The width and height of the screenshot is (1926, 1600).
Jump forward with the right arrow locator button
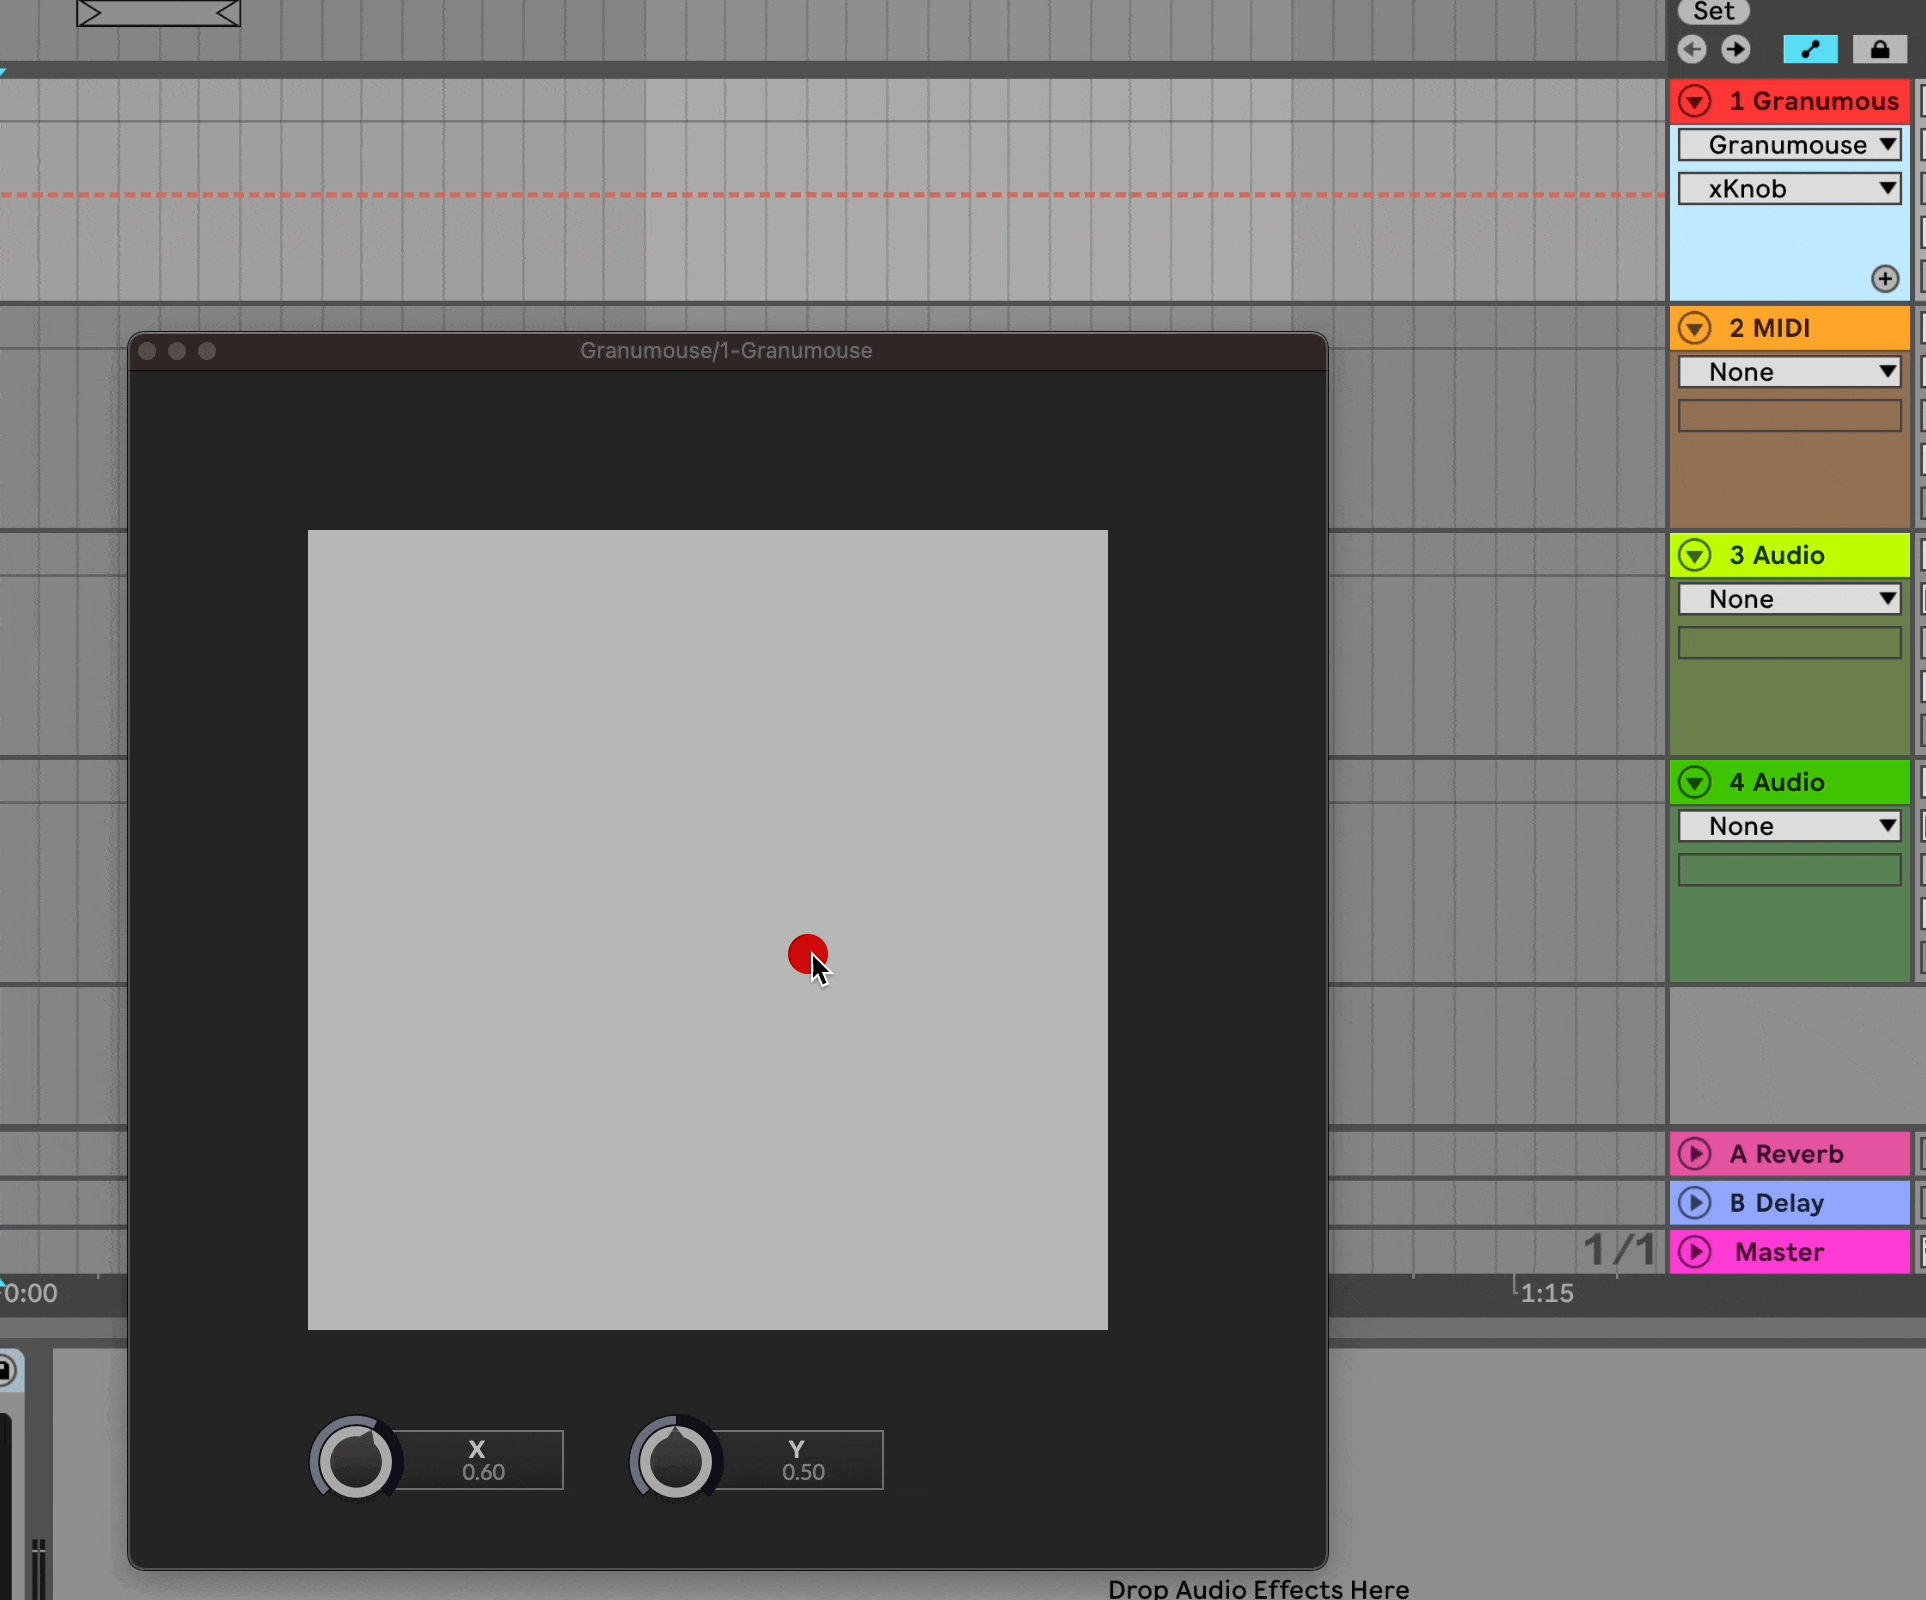coord(1736,49)
